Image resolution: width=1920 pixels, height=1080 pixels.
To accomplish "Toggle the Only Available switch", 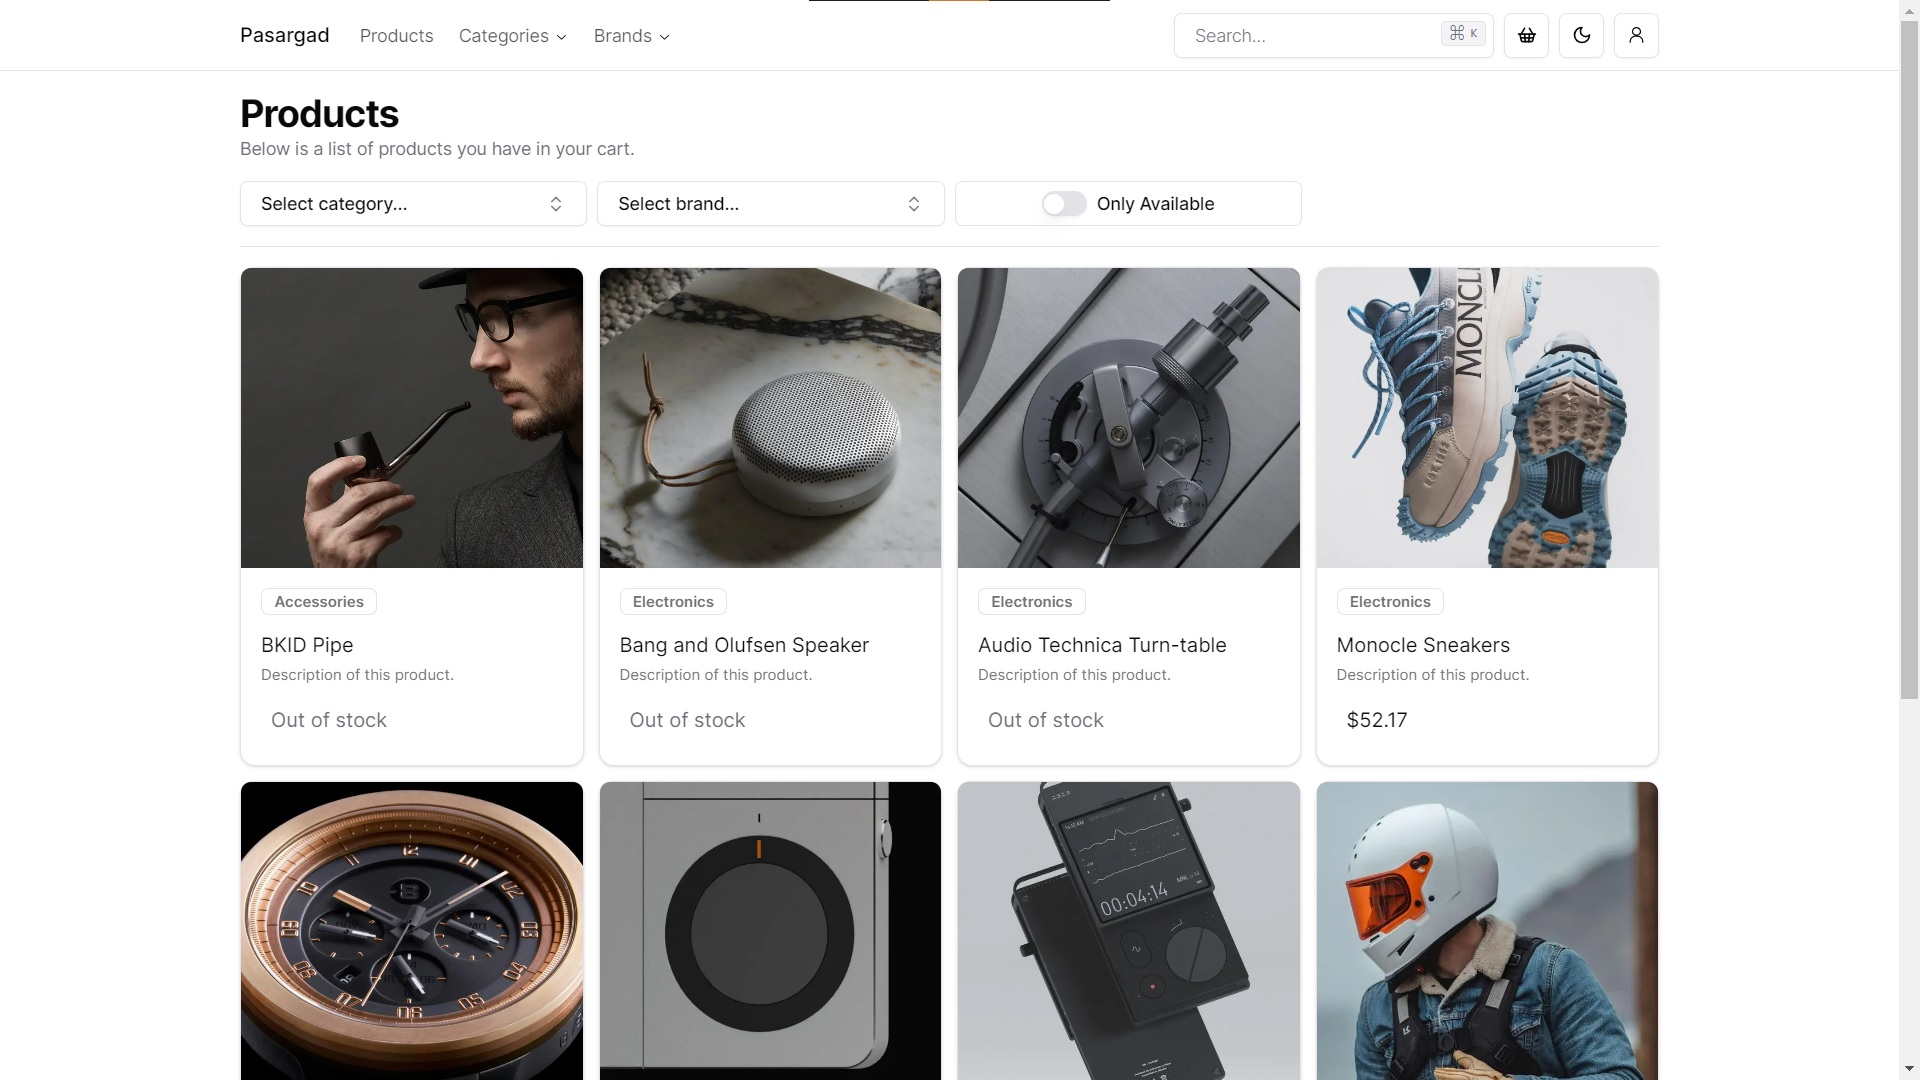I will (1063, 204).
